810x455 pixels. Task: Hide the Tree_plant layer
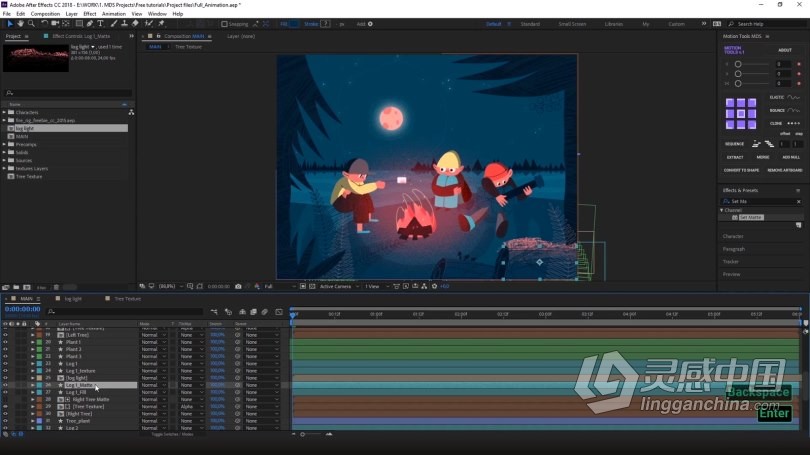pos(5,421)
